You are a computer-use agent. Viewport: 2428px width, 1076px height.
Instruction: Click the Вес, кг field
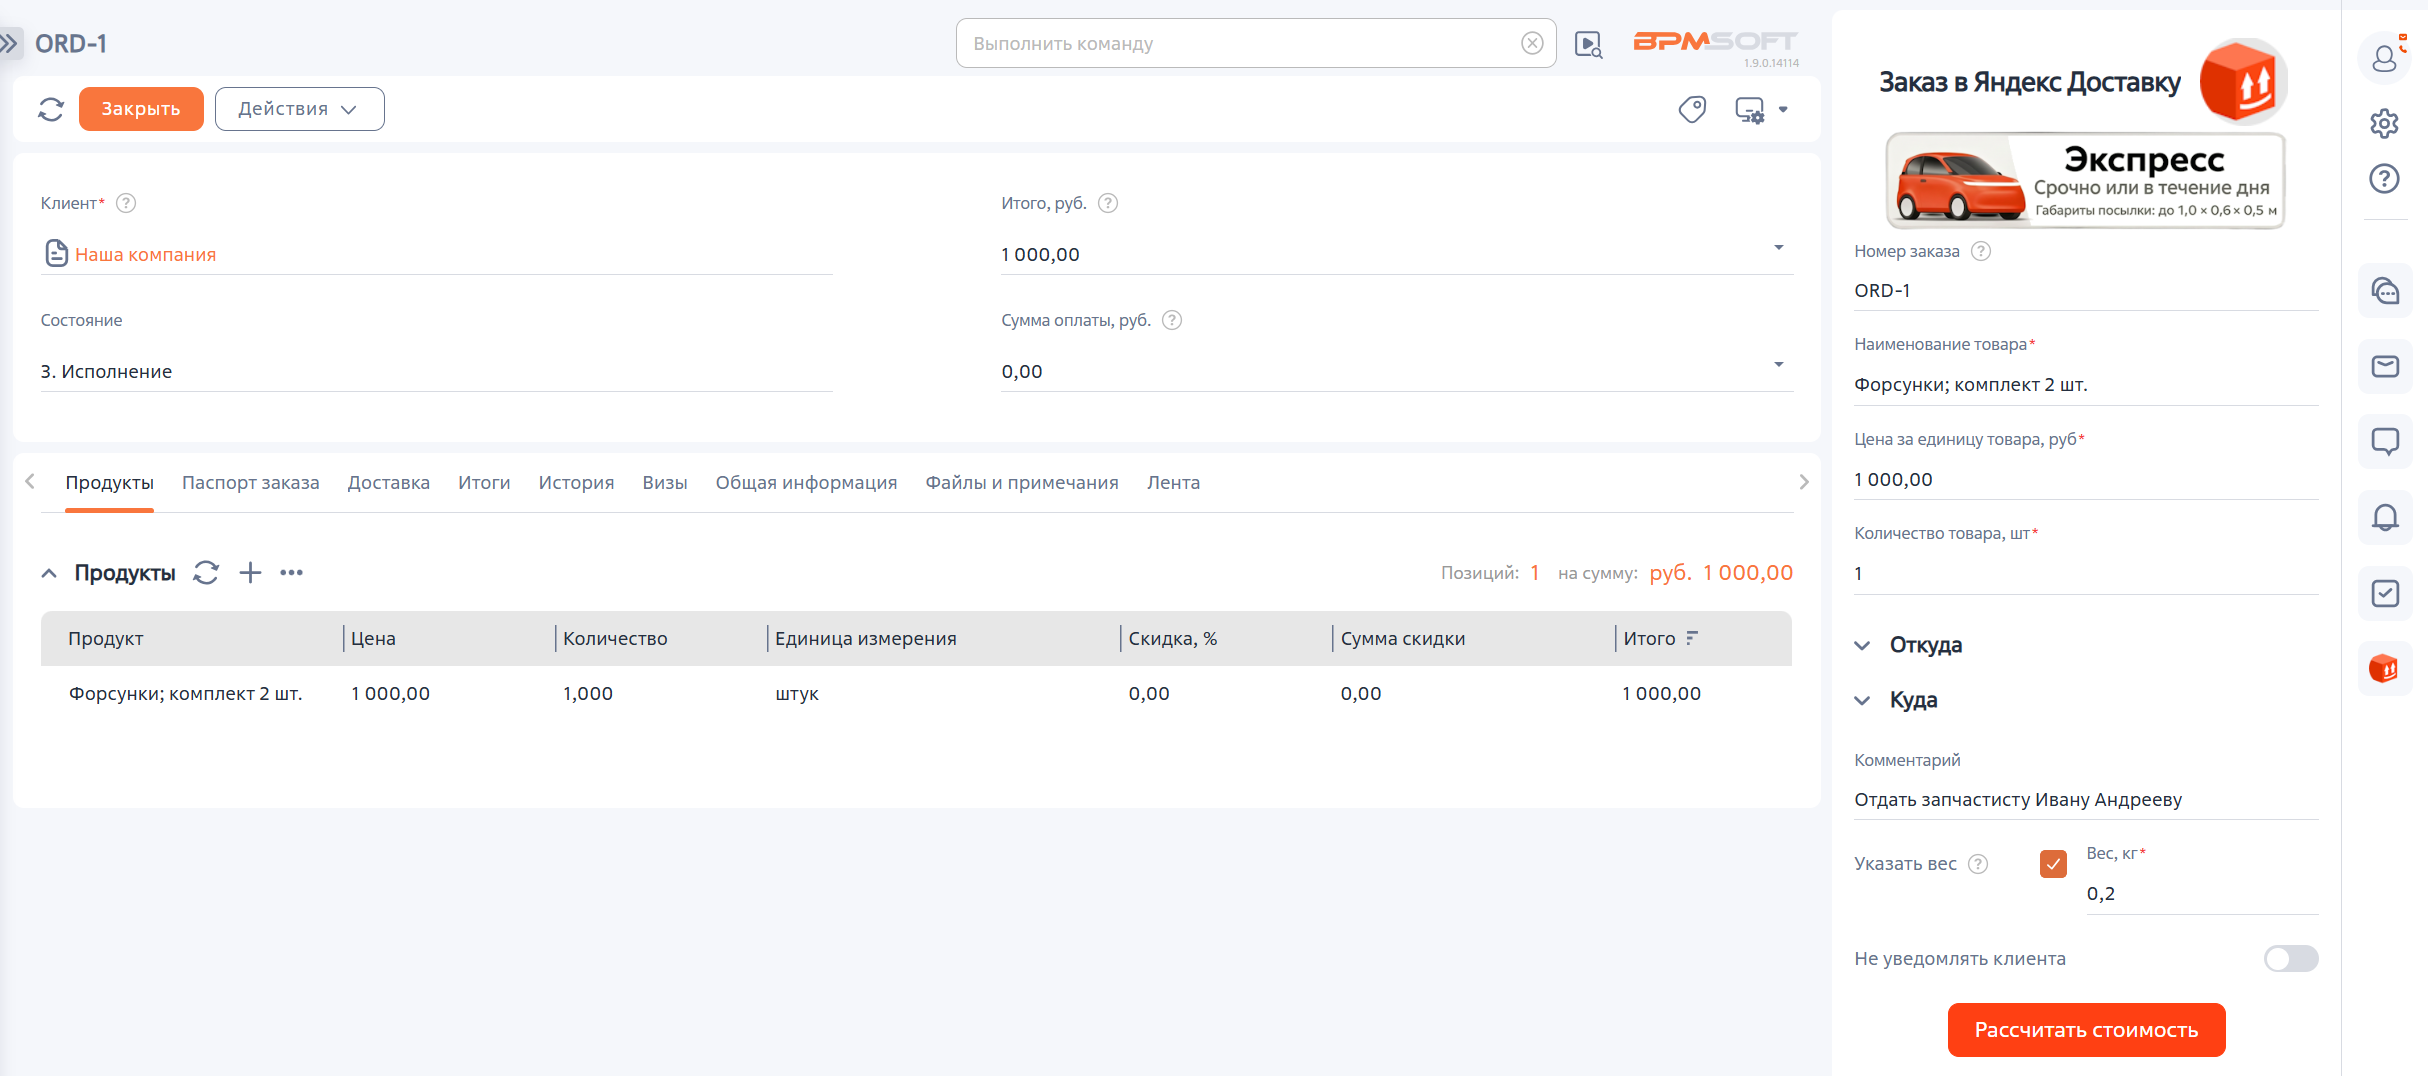(x=2202, y=894)
